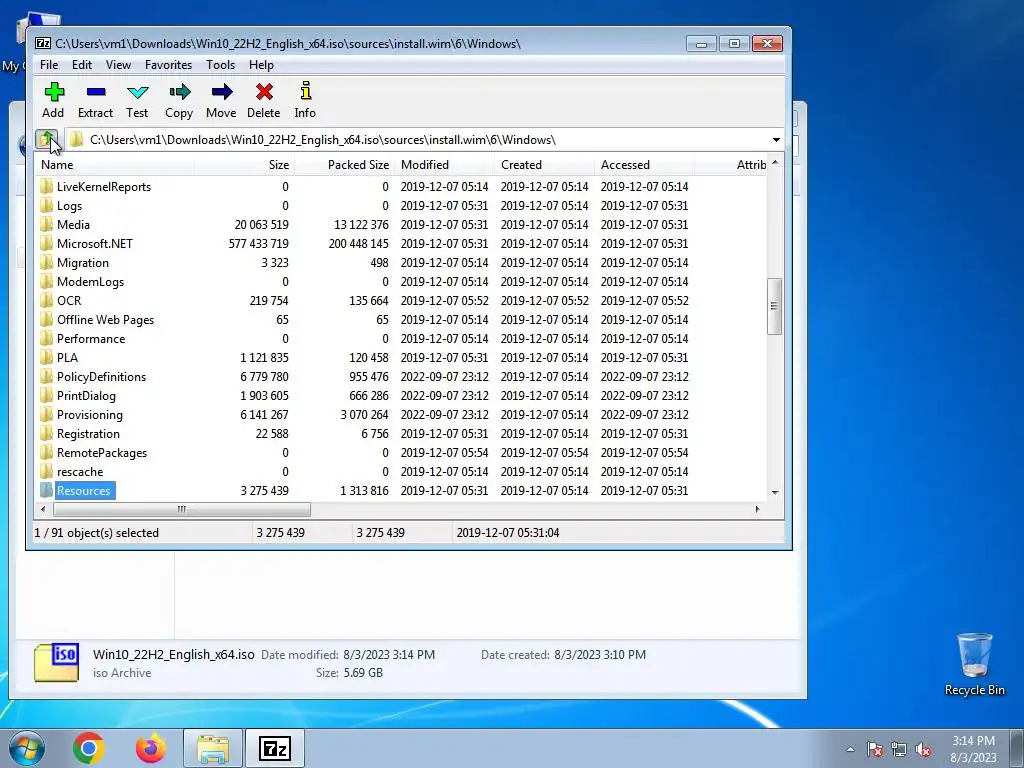1024x768 pixels.
Task: Open the View menu
Action: tap(118, 65)
